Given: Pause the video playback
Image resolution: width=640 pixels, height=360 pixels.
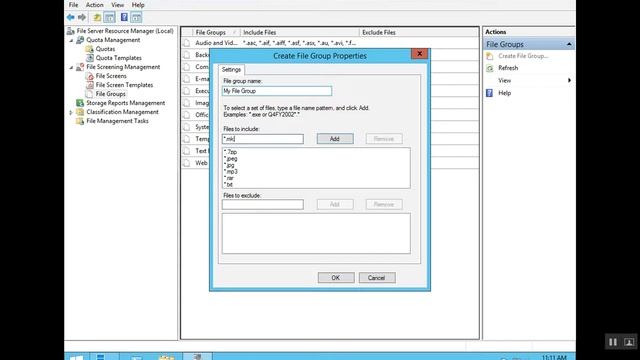Looking at the screenshot, I should (613, 342).
